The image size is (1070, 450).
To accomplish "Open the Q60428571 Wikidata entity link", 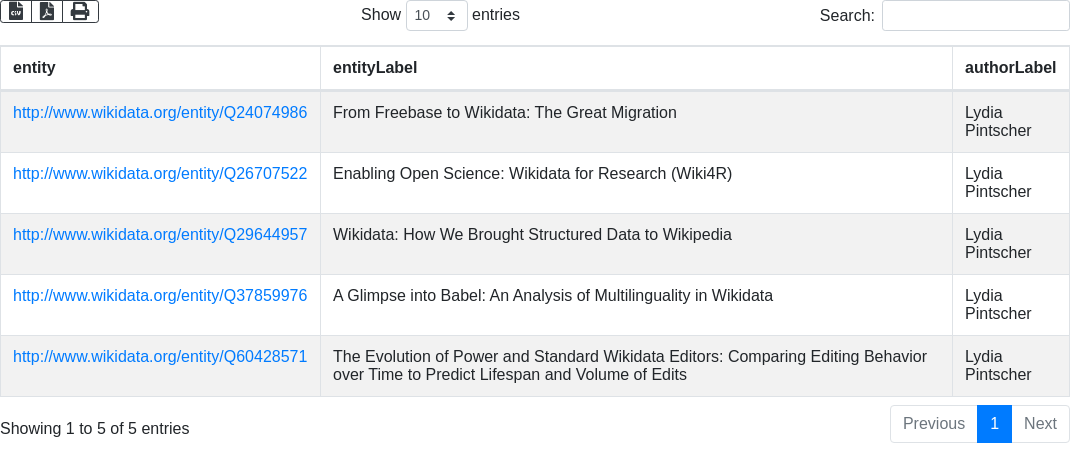I will point(160,357).
